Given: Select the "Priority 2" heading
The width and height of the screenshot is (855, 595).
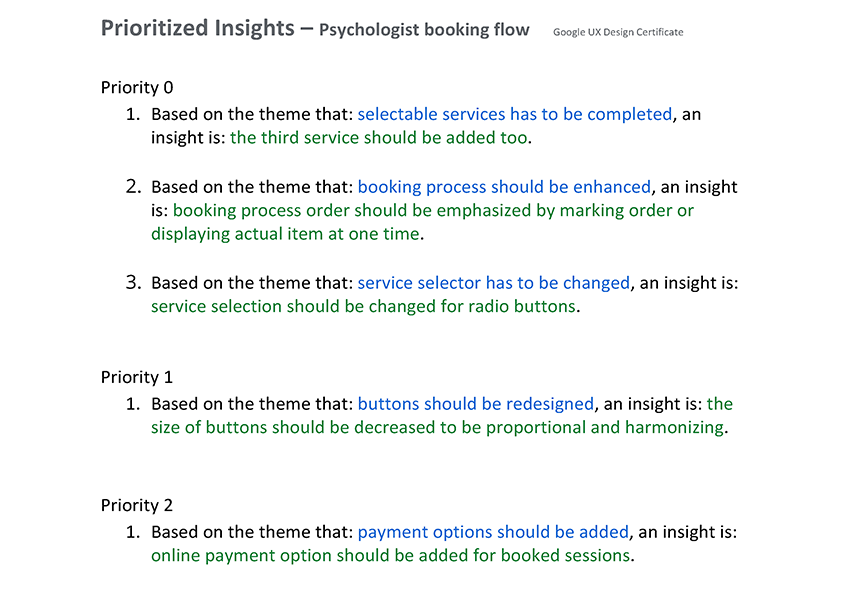Looking at the screenshot, I should [x=137, y=505].
